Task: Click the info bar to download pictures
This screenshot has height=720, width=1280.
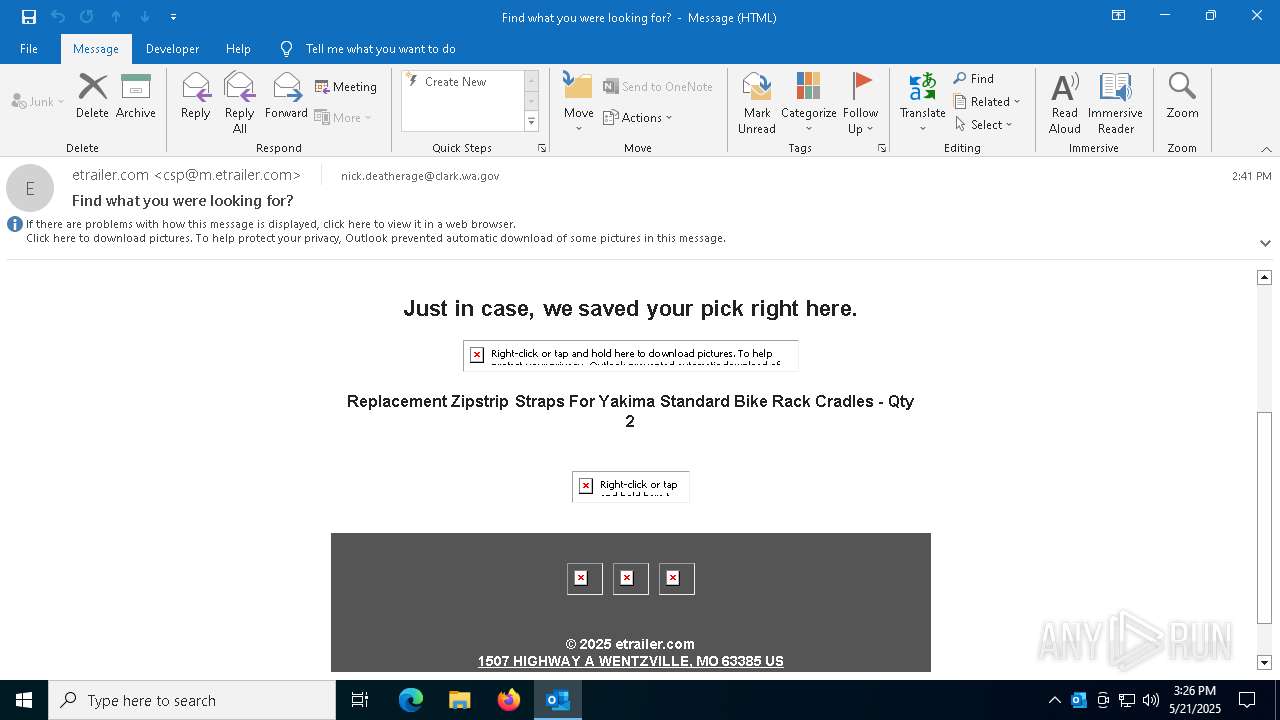Action: pos(376,239)
